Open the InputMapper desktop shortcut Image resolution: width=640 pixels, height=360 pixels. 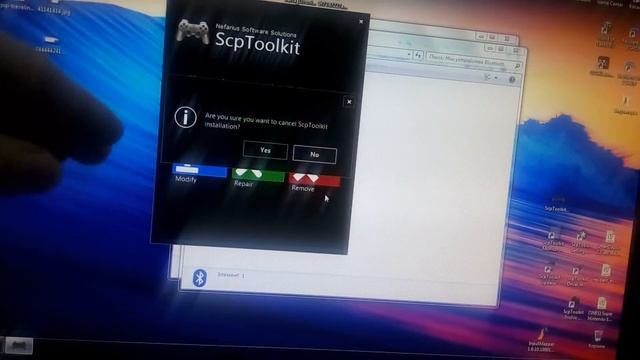click(541, 340)
